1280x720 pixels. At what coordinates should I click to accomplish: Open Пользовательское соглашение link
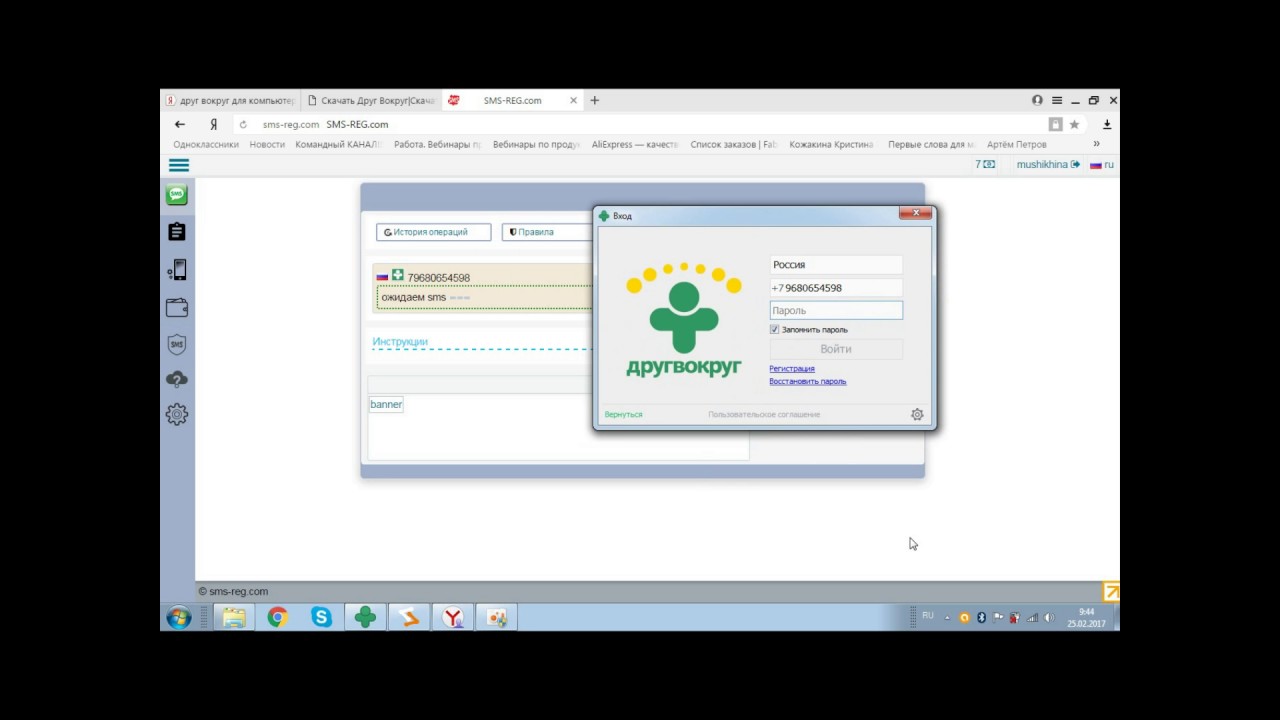(764, 414)
